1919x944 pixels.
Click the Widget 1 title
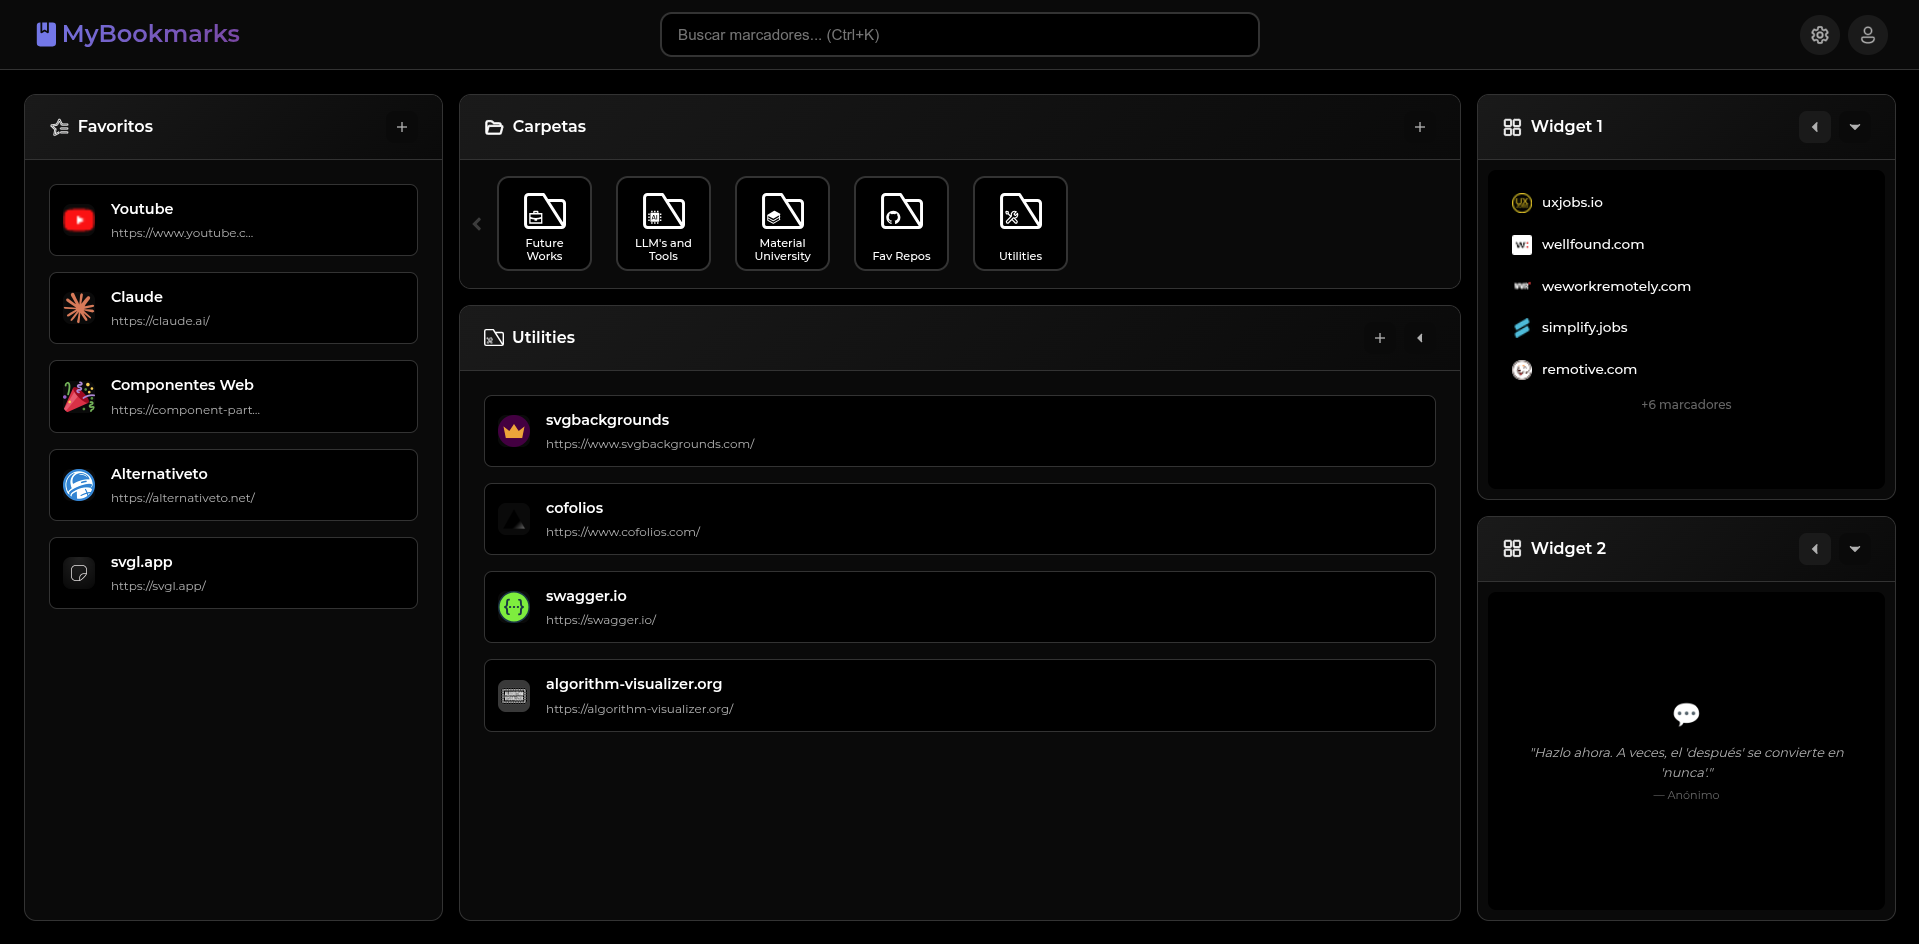[x=1566, y=127]
